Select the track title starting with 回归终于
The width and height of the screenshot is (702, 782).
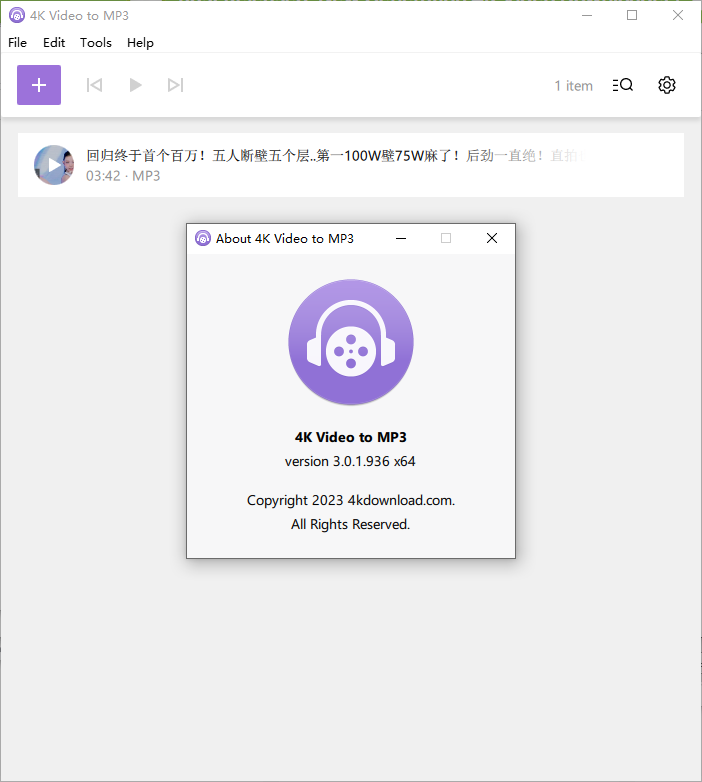[x=334, y=156]
